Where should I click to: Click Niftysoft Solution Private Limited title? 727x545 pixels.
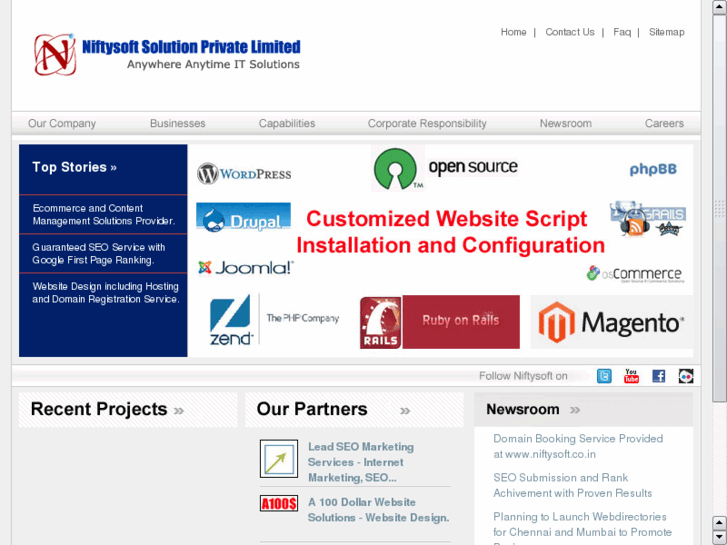(x=191, y=47)
